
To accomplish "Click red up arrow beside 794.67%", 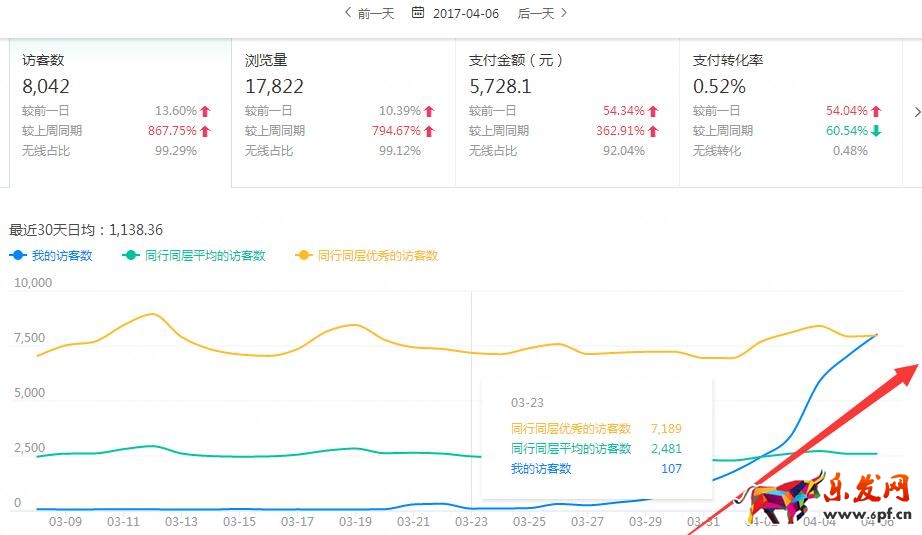I will pyautogui.click(x=429, y=131).
